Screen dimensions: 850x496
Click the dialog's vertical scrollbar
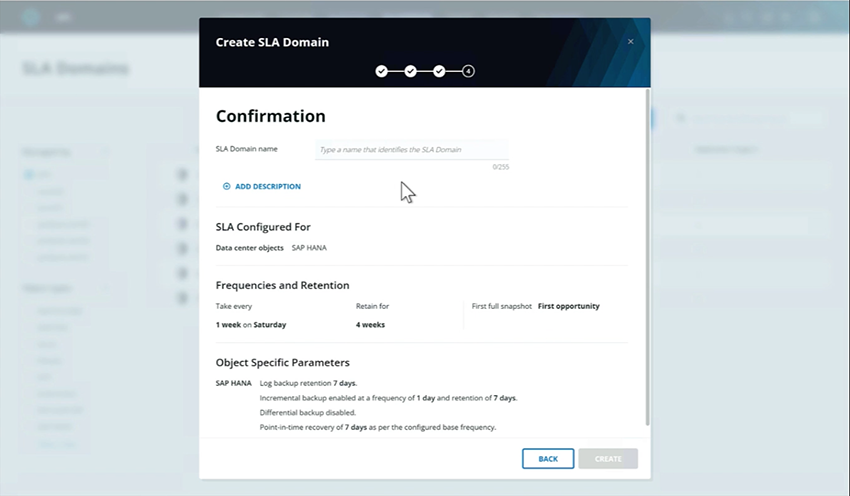(648, 257)
